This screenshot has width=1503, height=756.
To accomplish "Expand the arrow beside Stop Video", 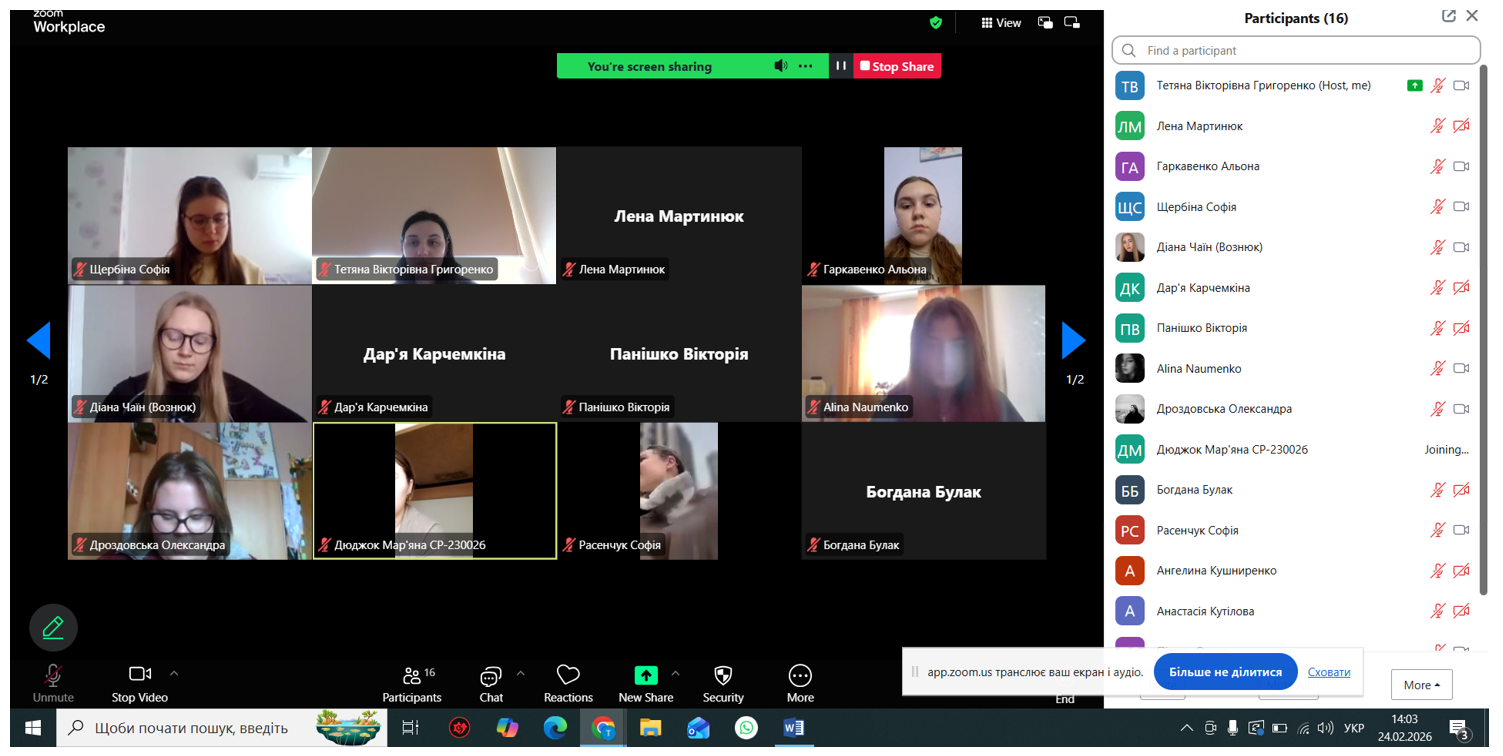I will (x=174, y=673).
